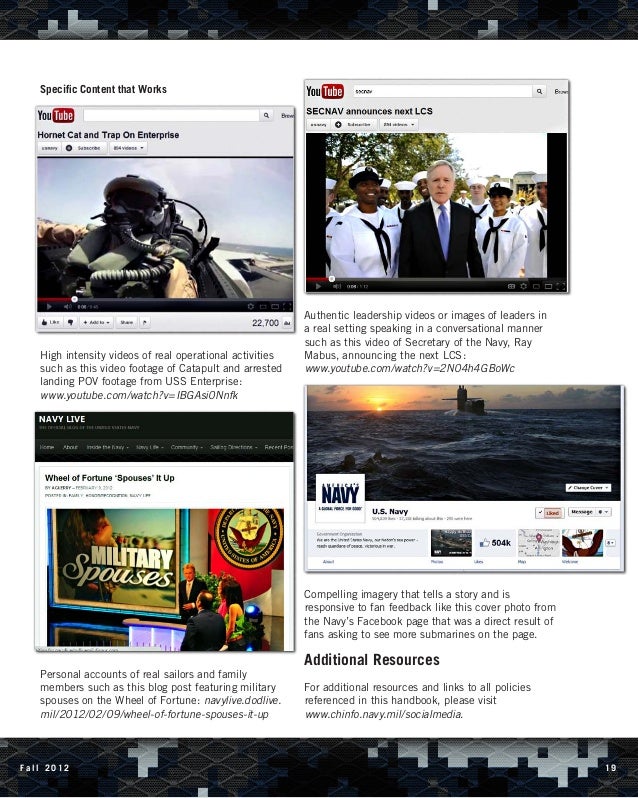This screenshot has width=638, height=798.
Task: Click the Military Spouses blog post image
Action: 165,579
